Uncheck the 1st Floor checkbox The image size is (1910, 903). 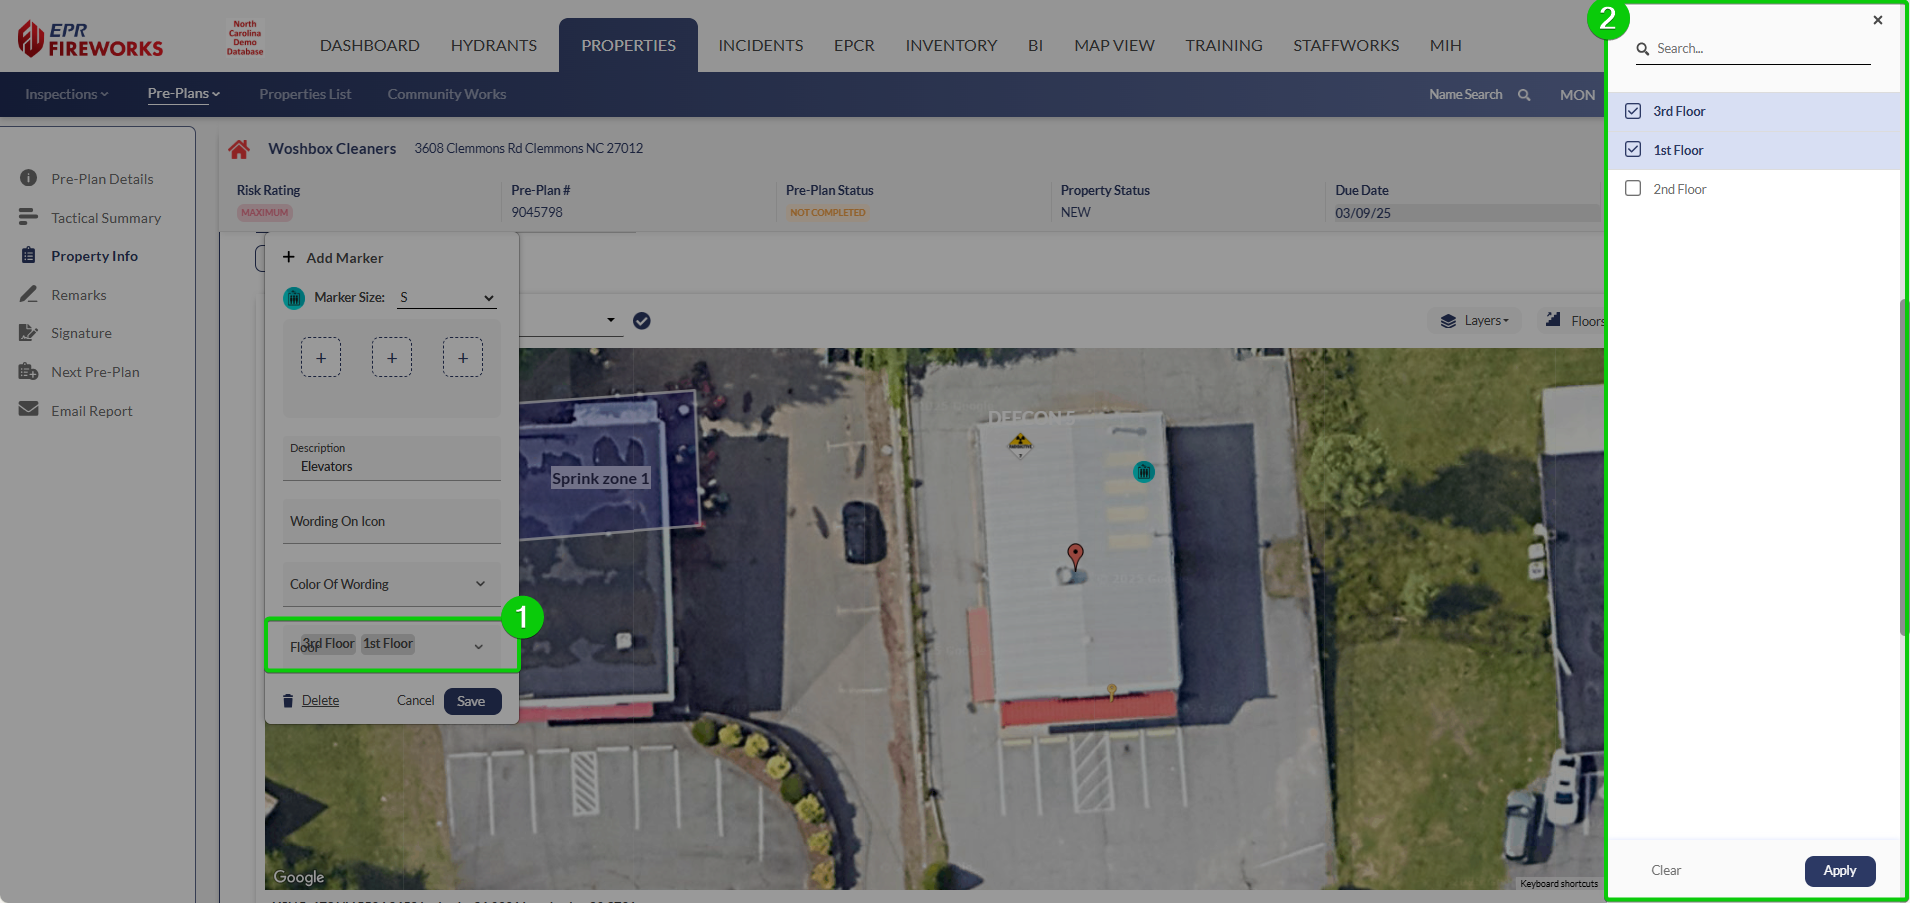[x=1633, y=150]
